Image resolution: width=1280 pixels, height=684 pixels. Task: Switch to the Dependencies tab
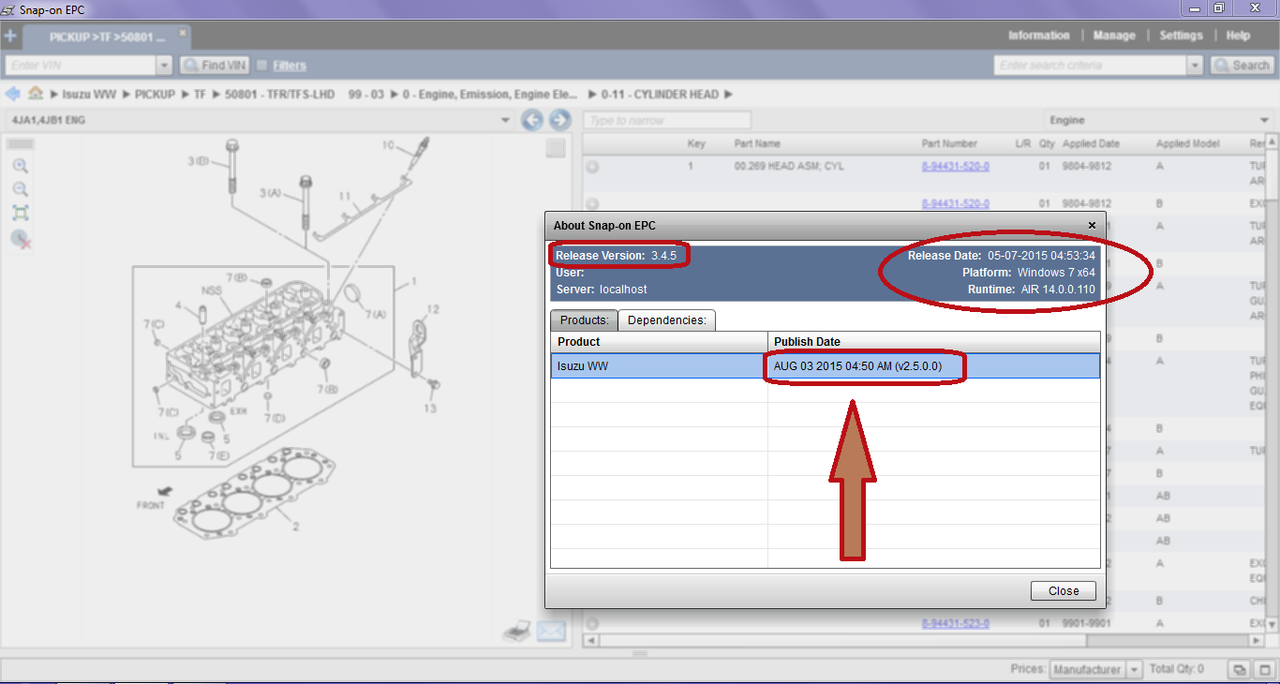click(x=667, y=320)
